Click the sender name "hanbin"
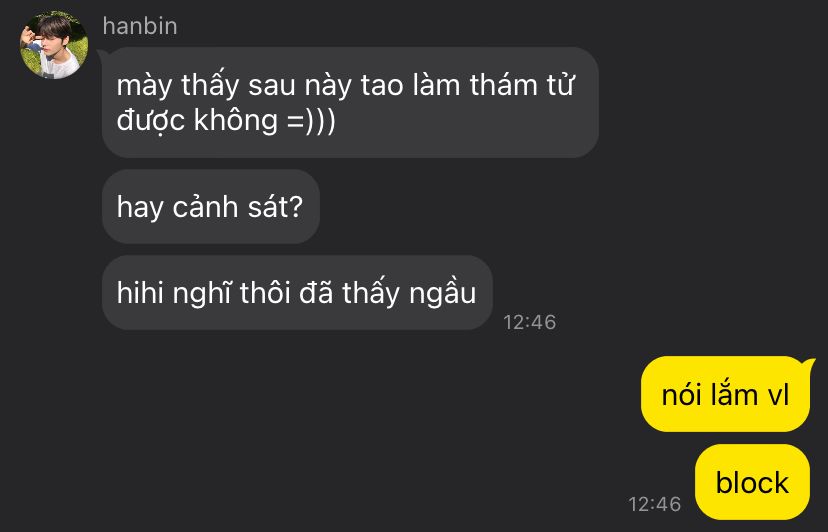828x532 pixels. (x=140, y=26)
